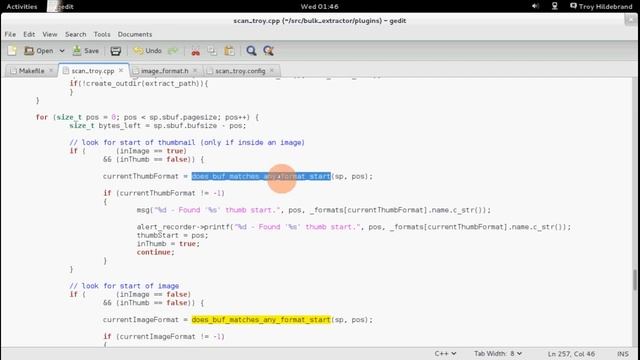Click the alert_recorder->printf line
The width and height of the screenshot is (640, 360).
354,227
